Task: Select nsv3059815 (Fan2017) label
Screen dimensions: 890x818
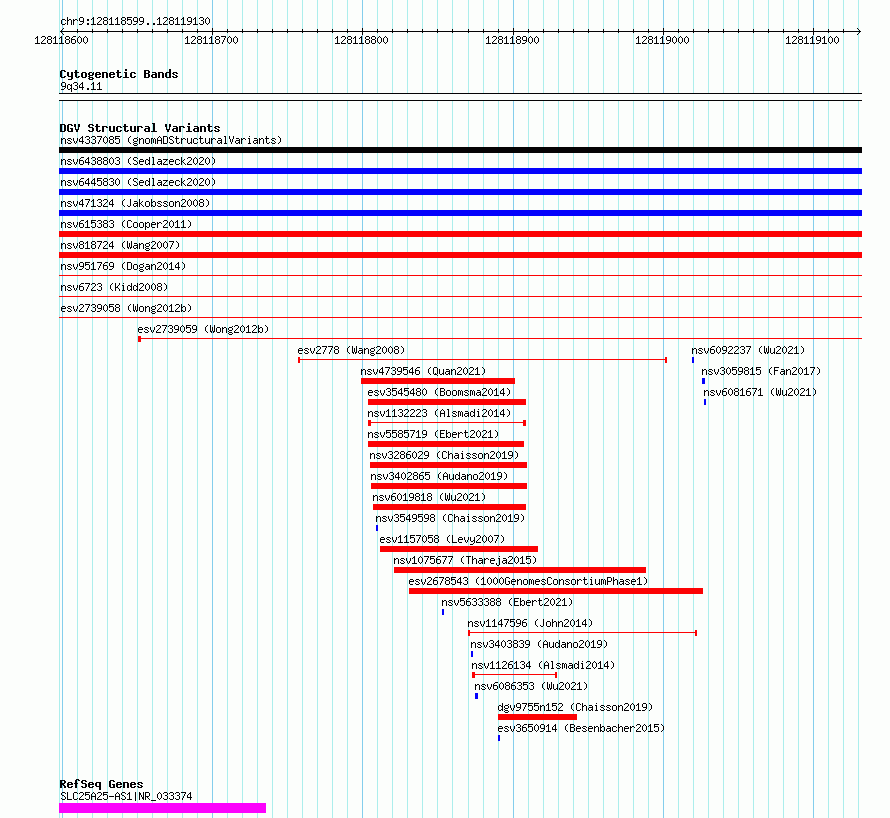Action: click(x=761, y=371)
